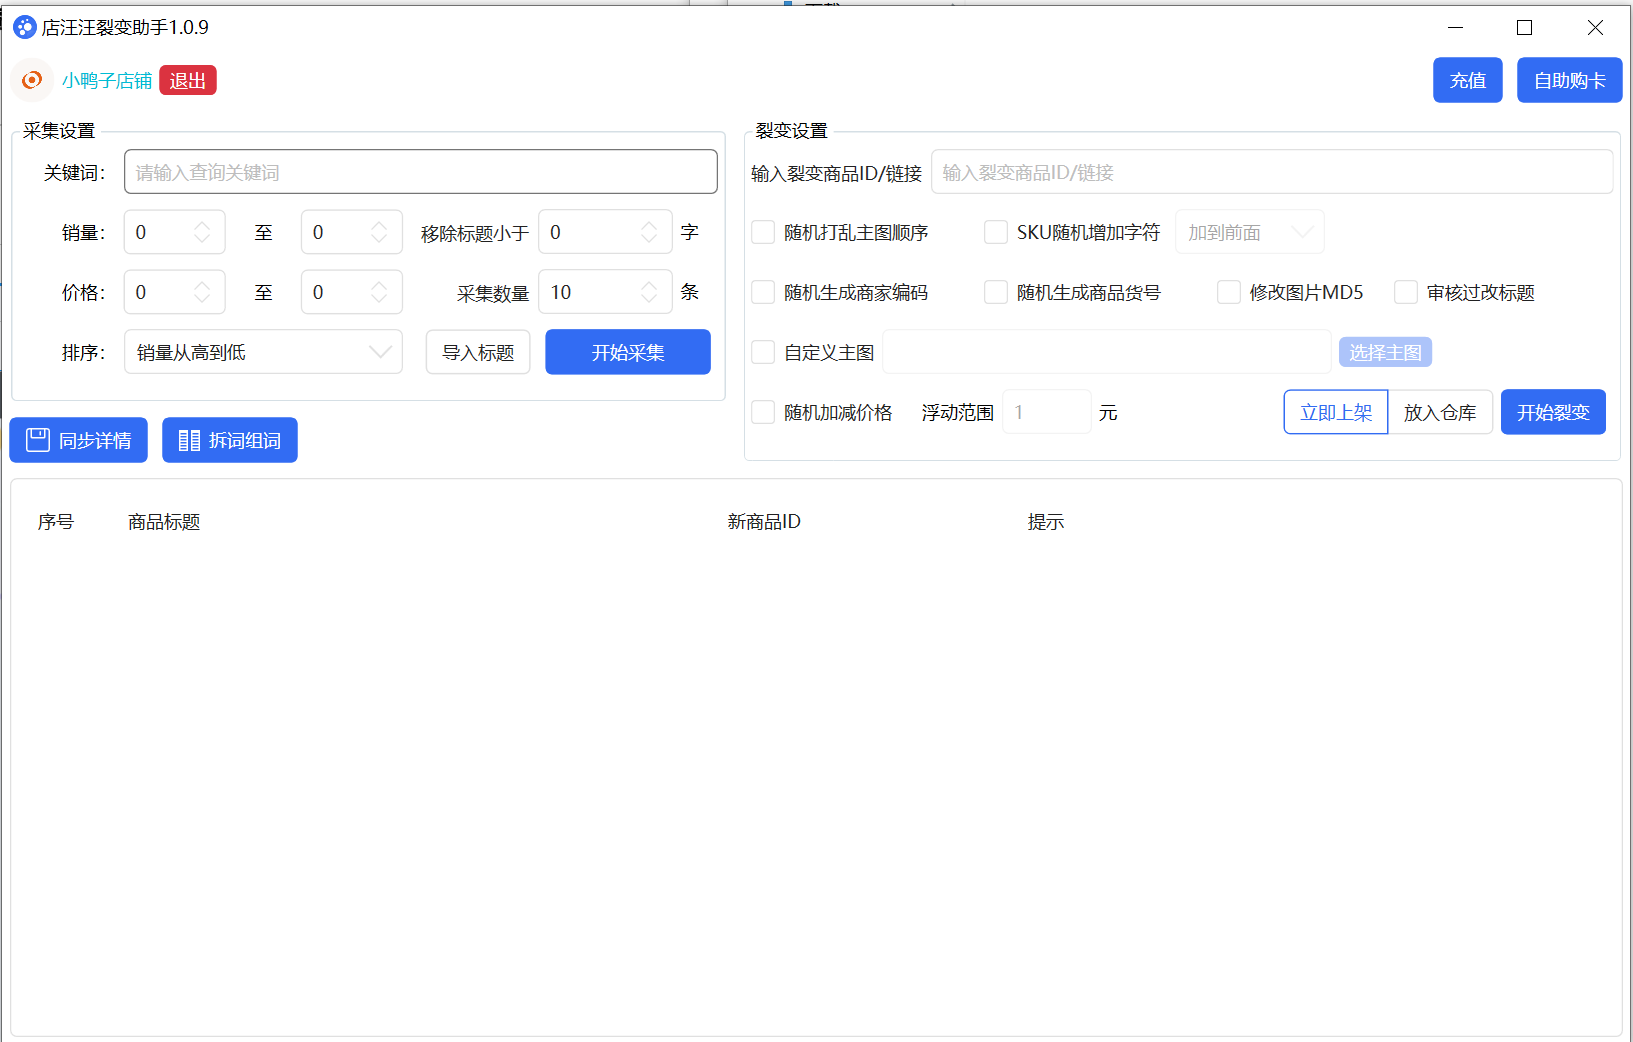Click the 开始采集 button to start collecting

click(627, 351)
